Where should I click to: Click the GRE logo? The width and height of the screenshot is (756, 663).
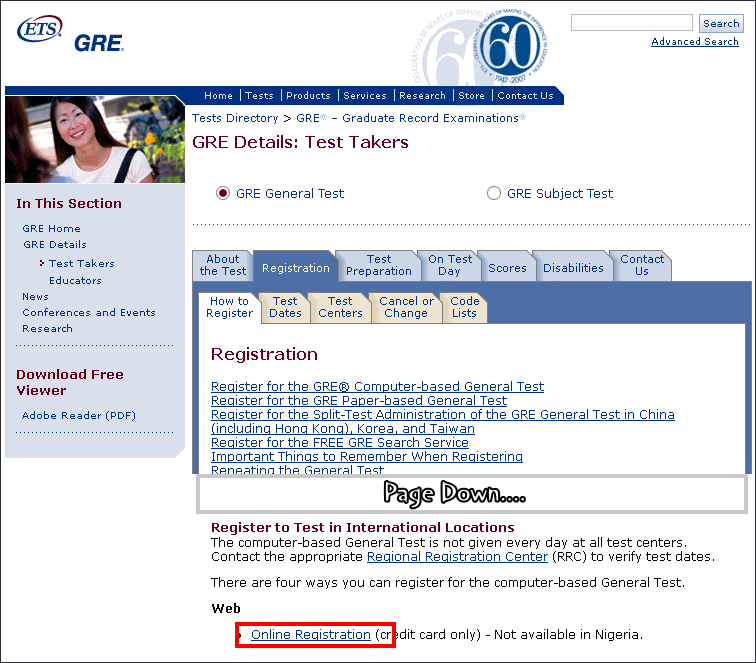pyautogui.click(x=99, y=43)
